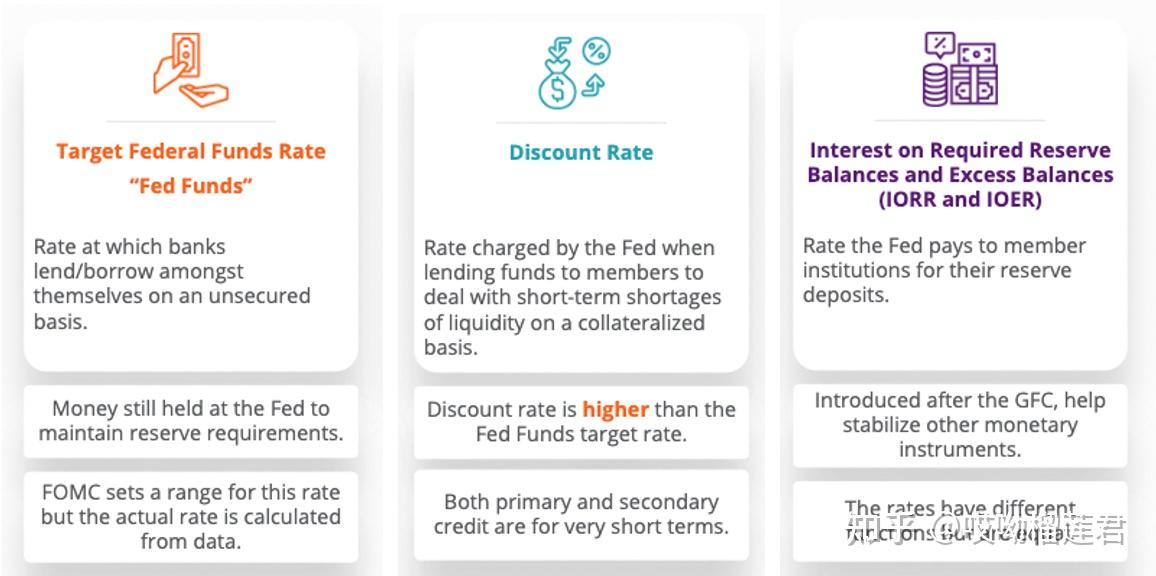Open the 'FOMC sets a range' box
This screenshot has width=1156, height=576.
pos(191,517)
